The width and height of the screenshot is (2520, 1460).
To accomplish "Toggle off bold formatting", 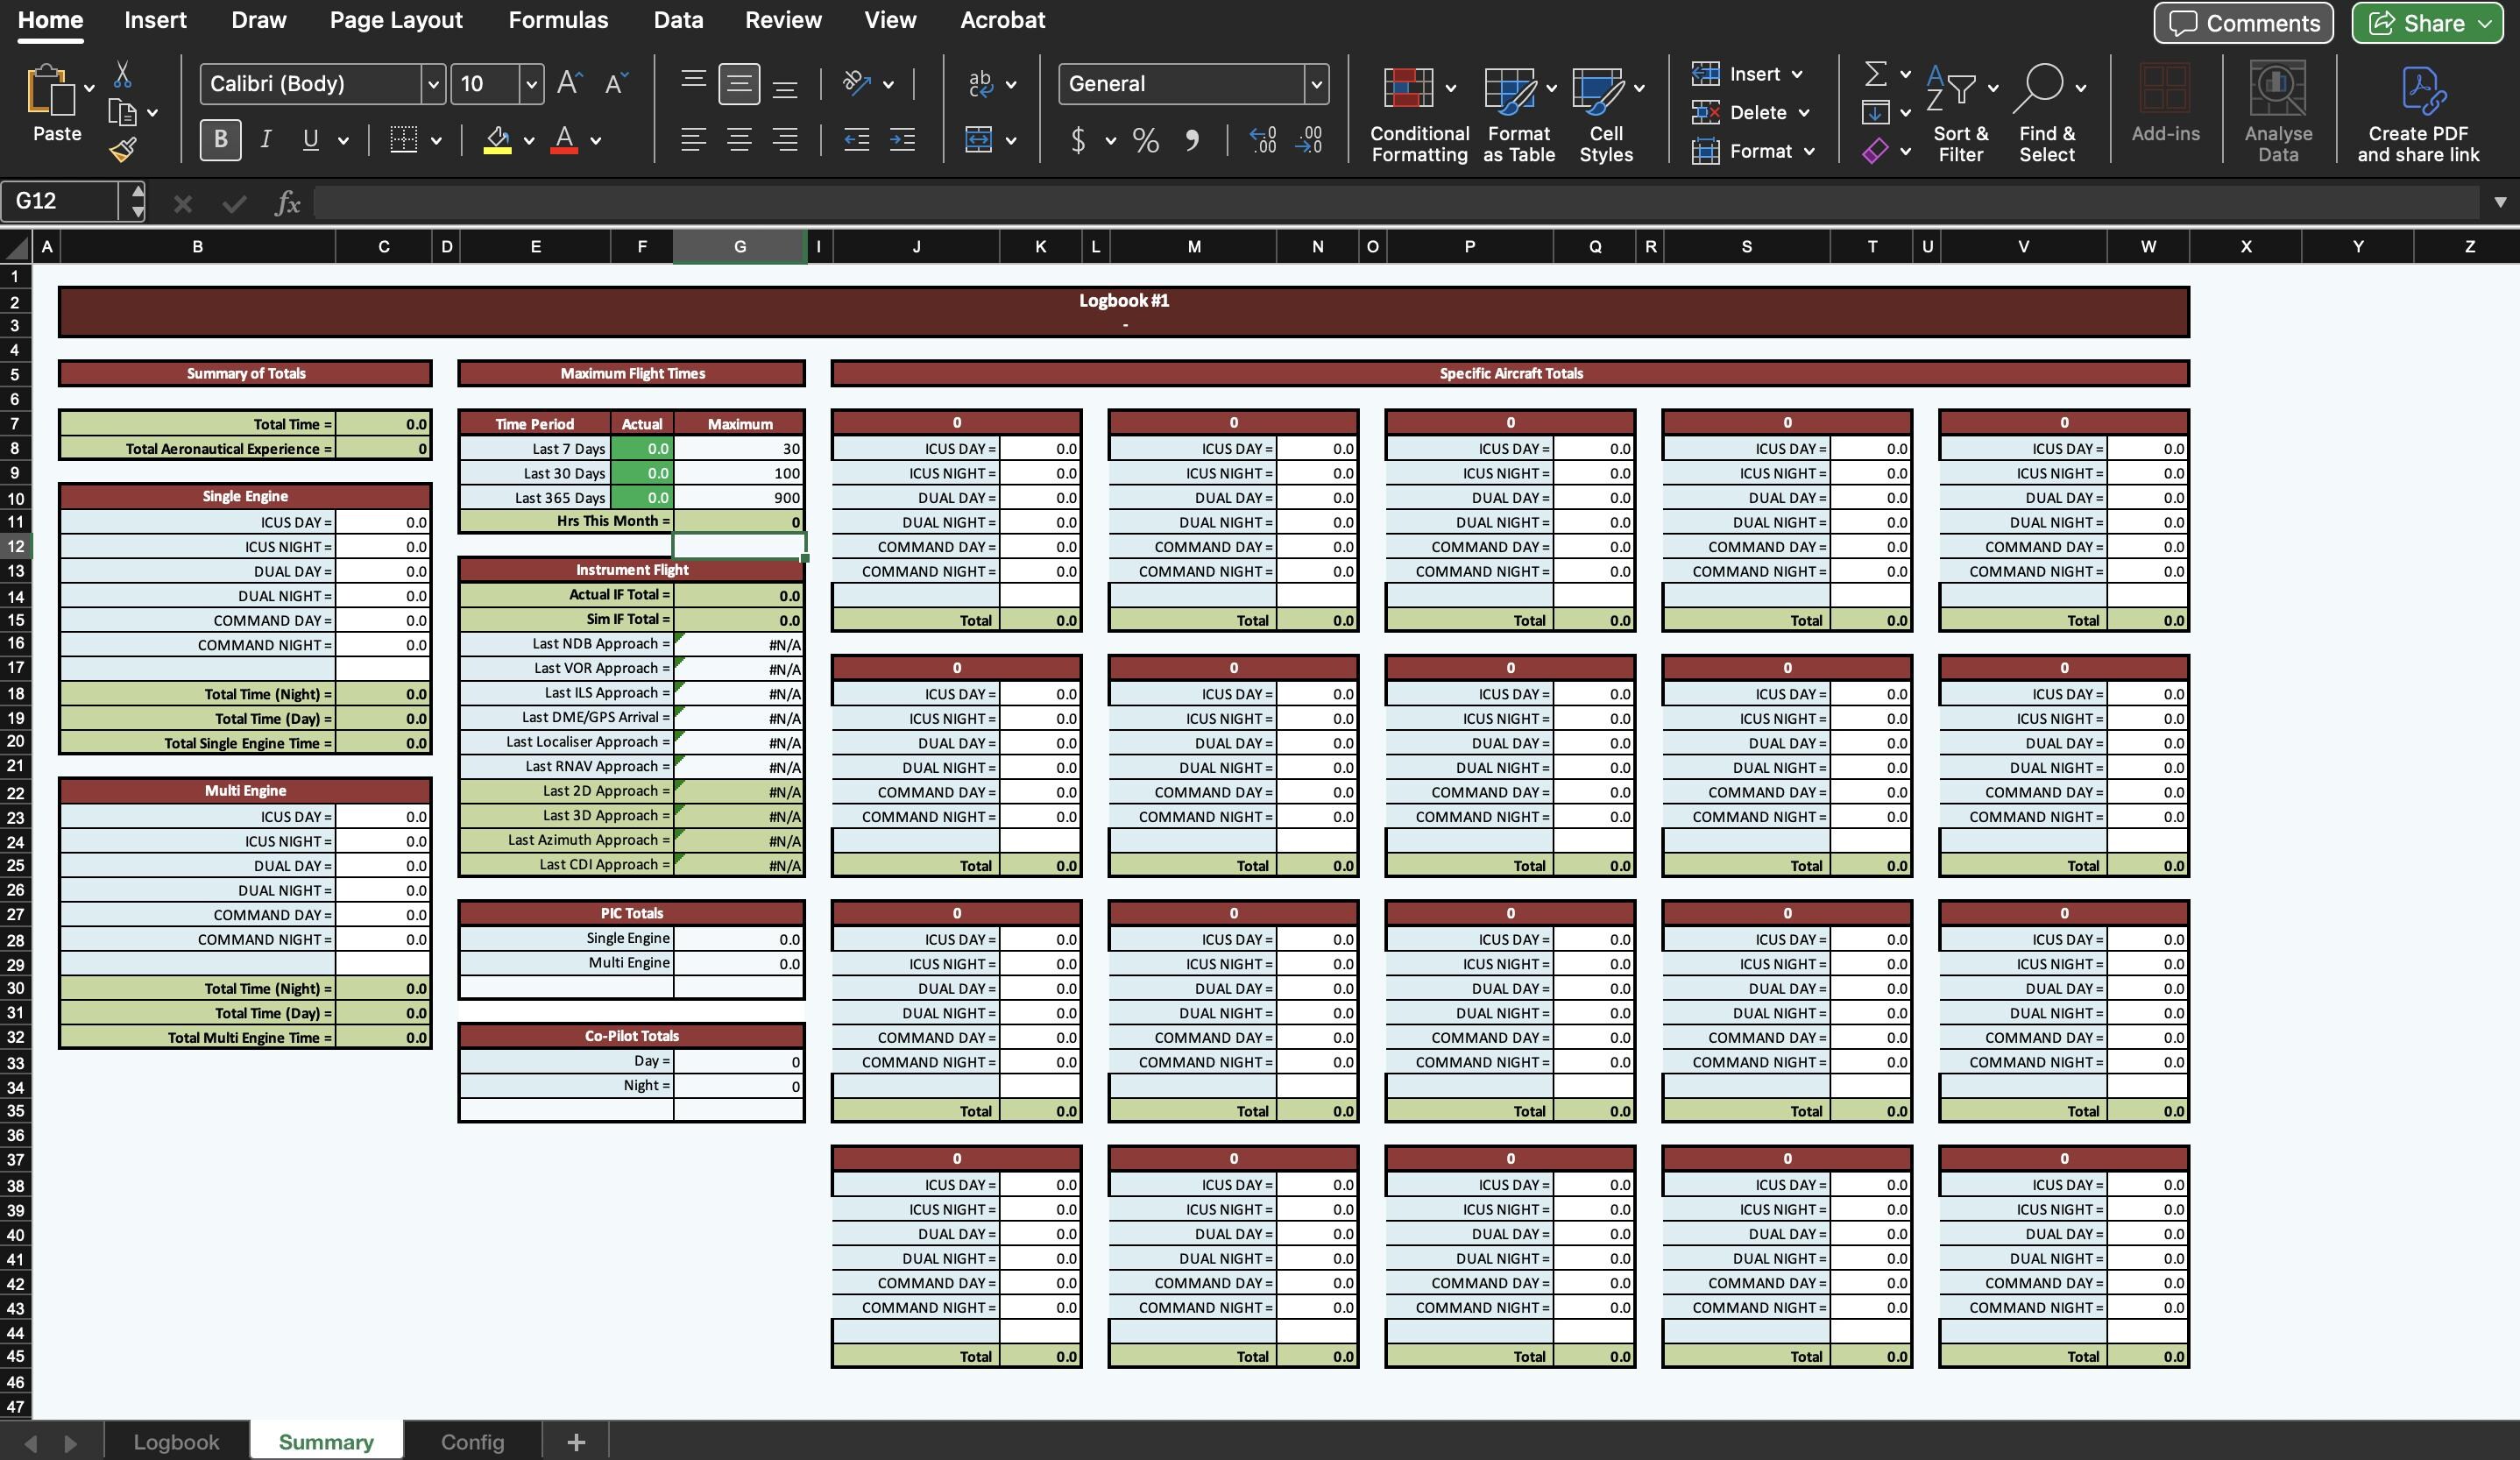I will tap(218, 140).
